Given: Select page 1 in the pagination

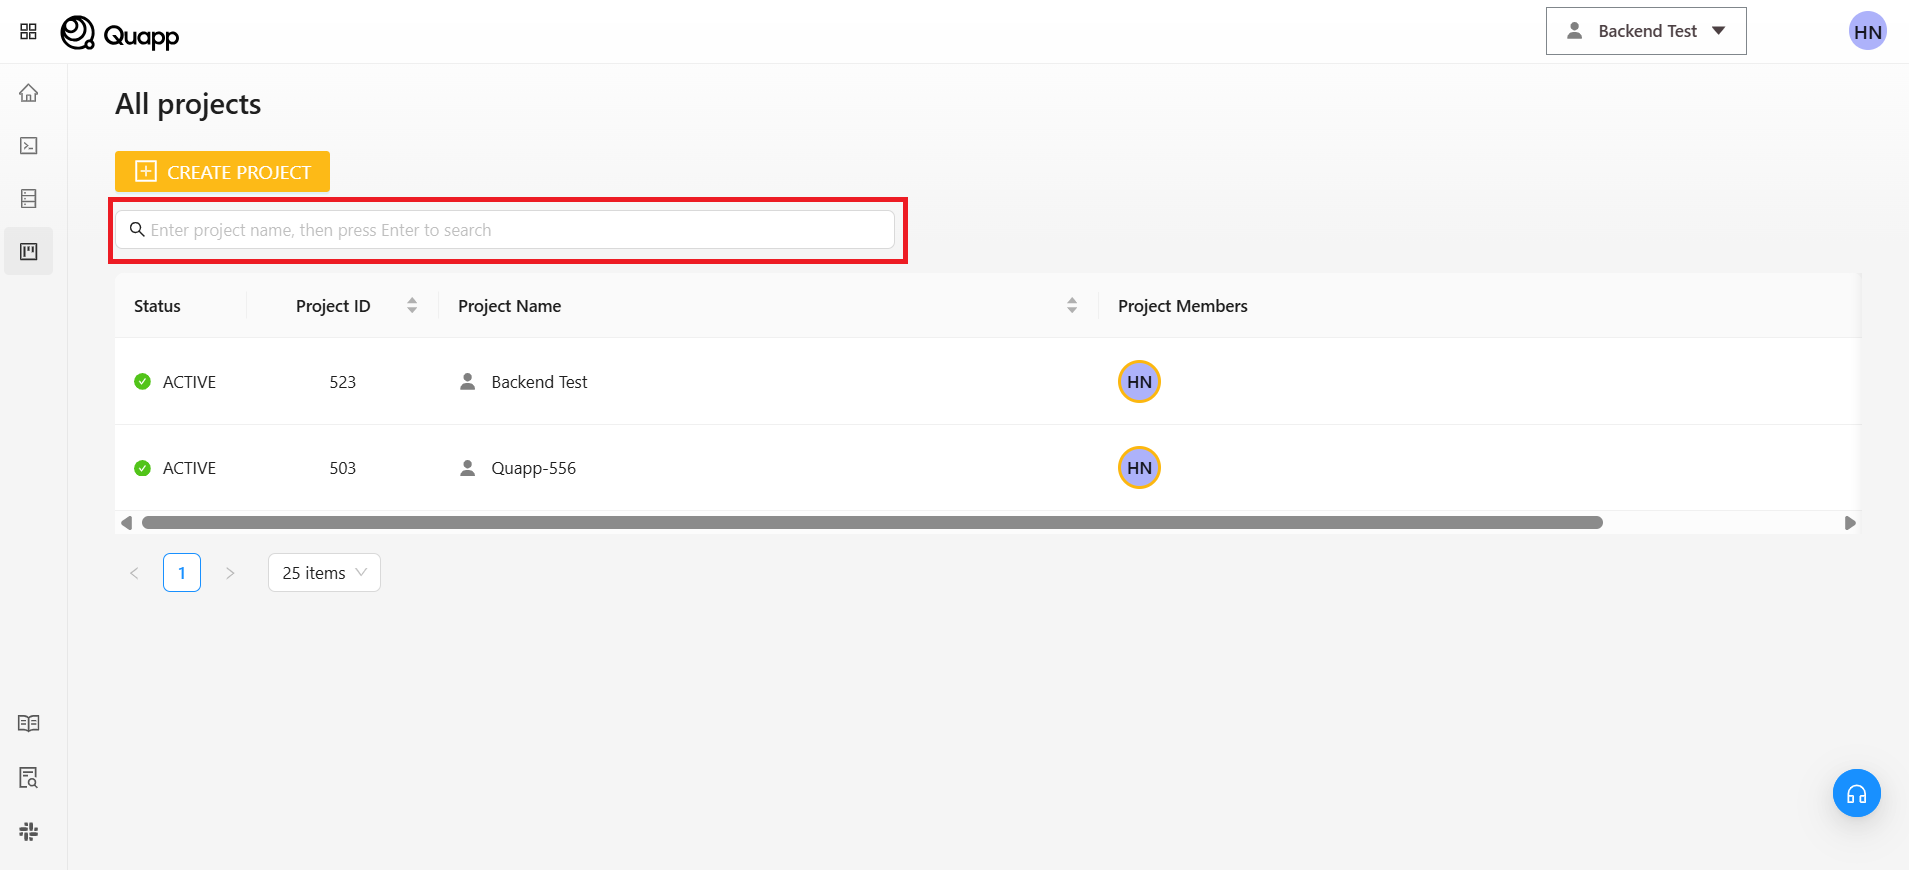Looking at the screenshot, I should tap(182, 573).
